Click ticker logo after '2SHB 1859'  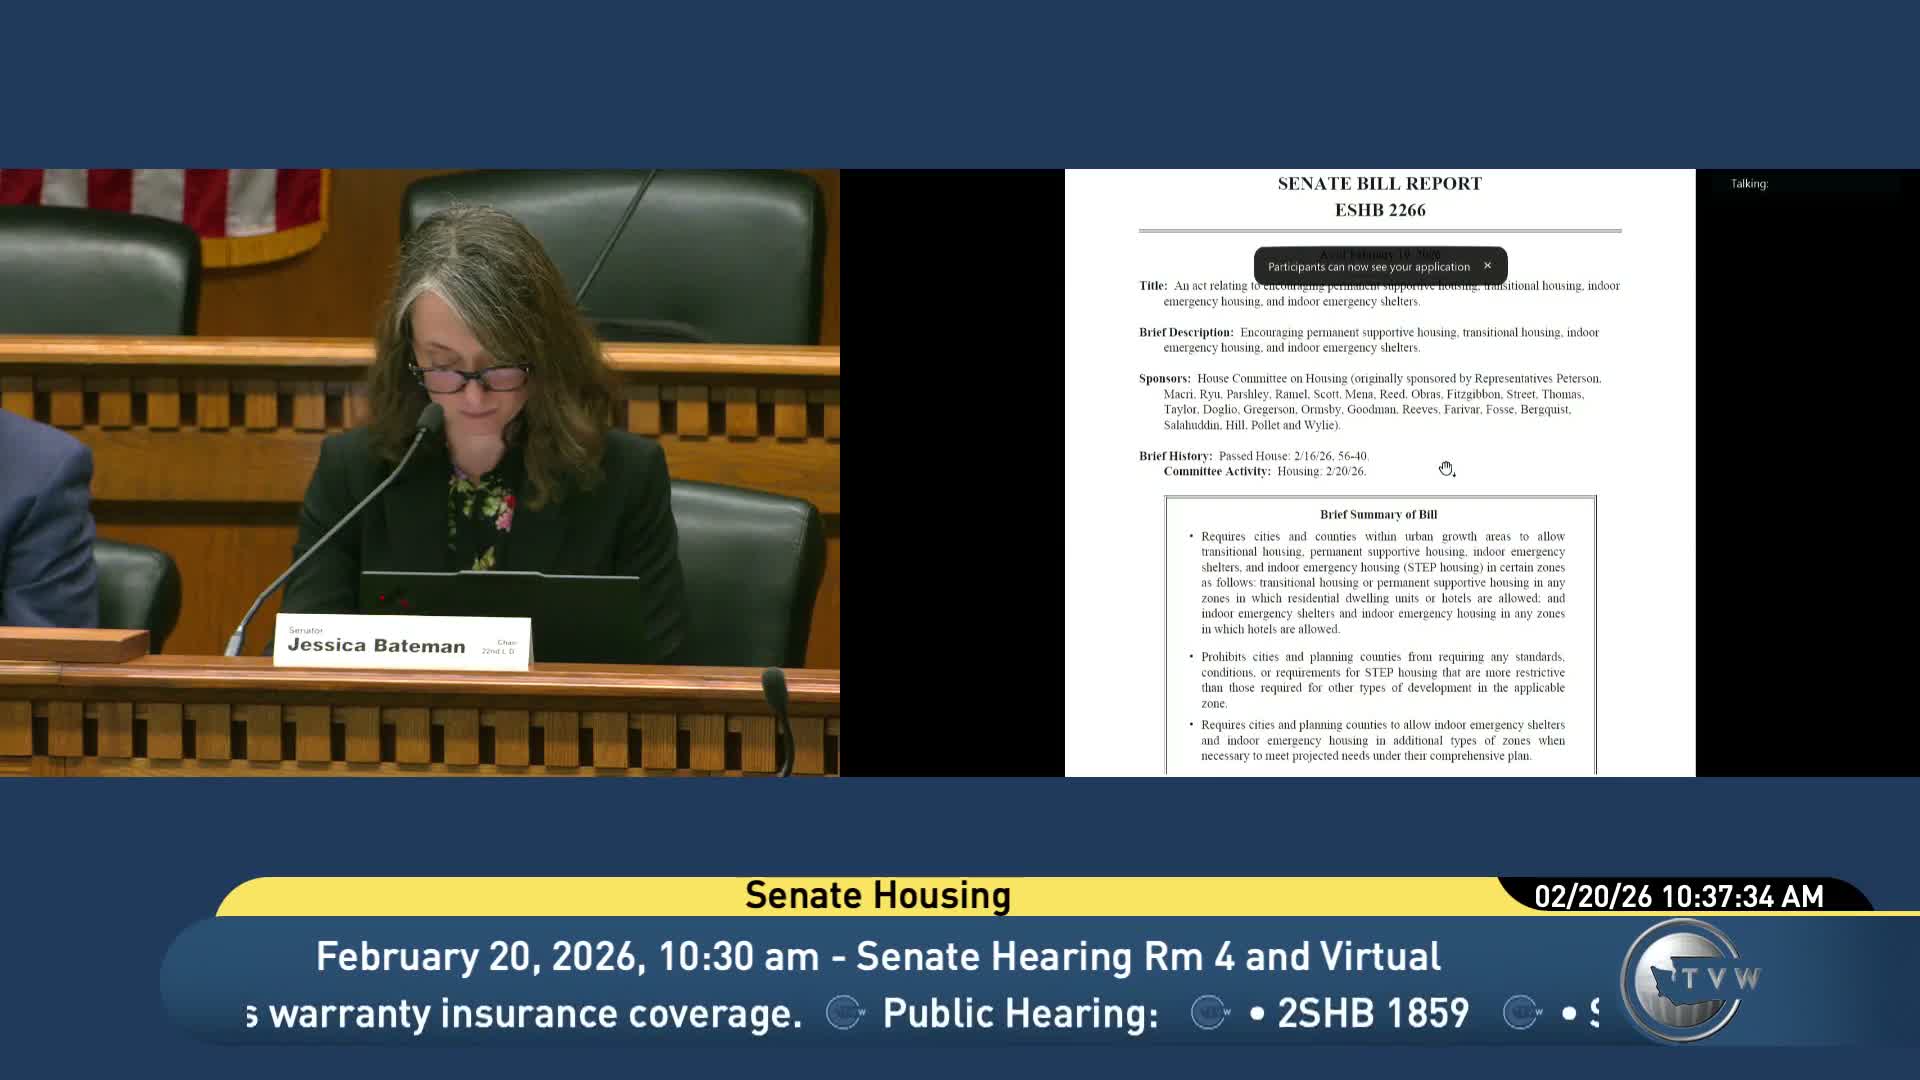coord(1522,1013)
